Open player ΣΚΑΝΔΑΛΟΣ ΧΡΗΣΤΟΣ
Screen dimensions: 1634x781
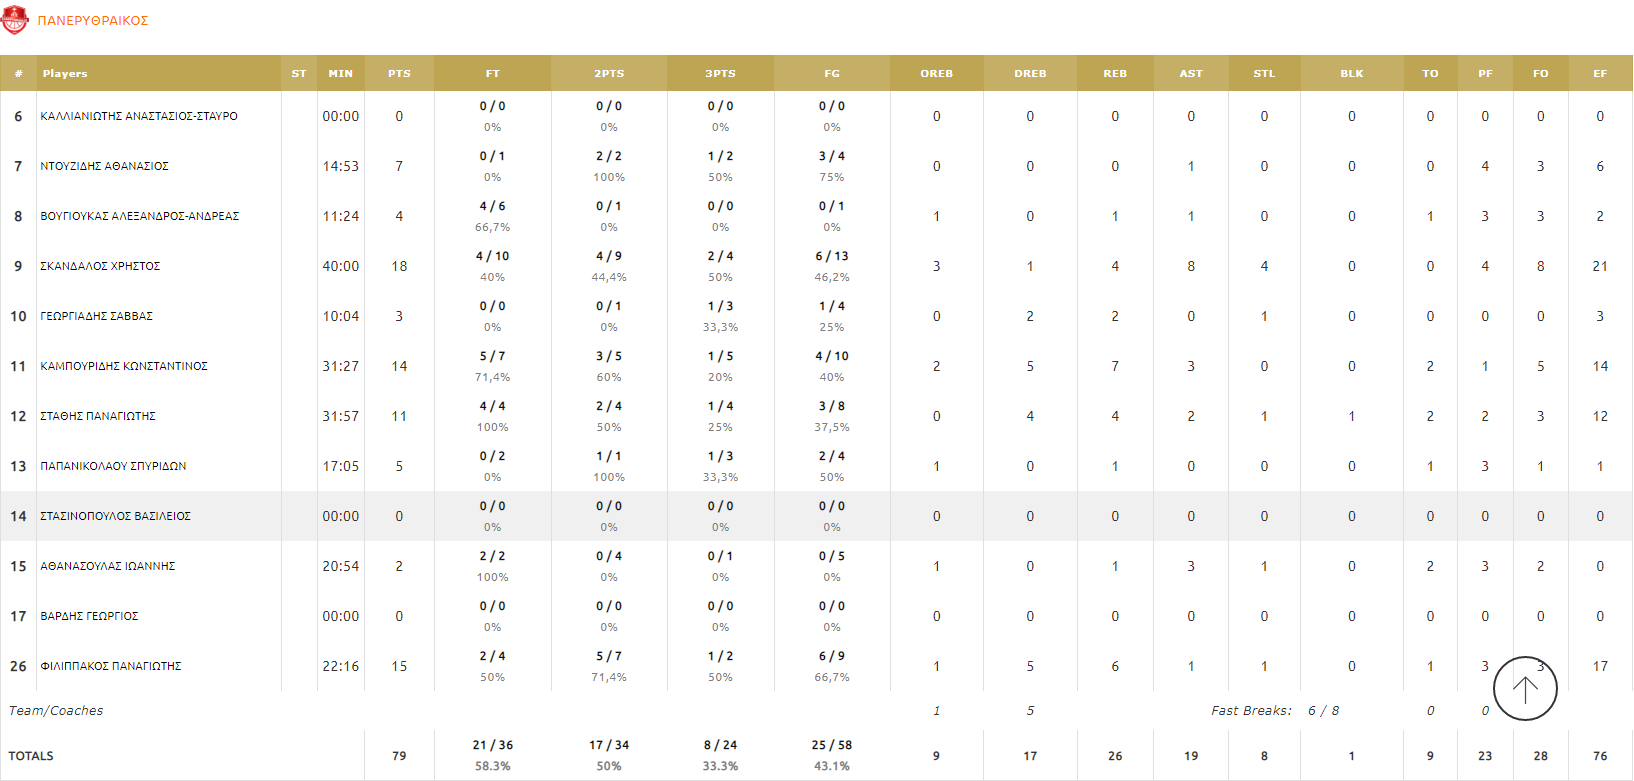pos(100,266)
